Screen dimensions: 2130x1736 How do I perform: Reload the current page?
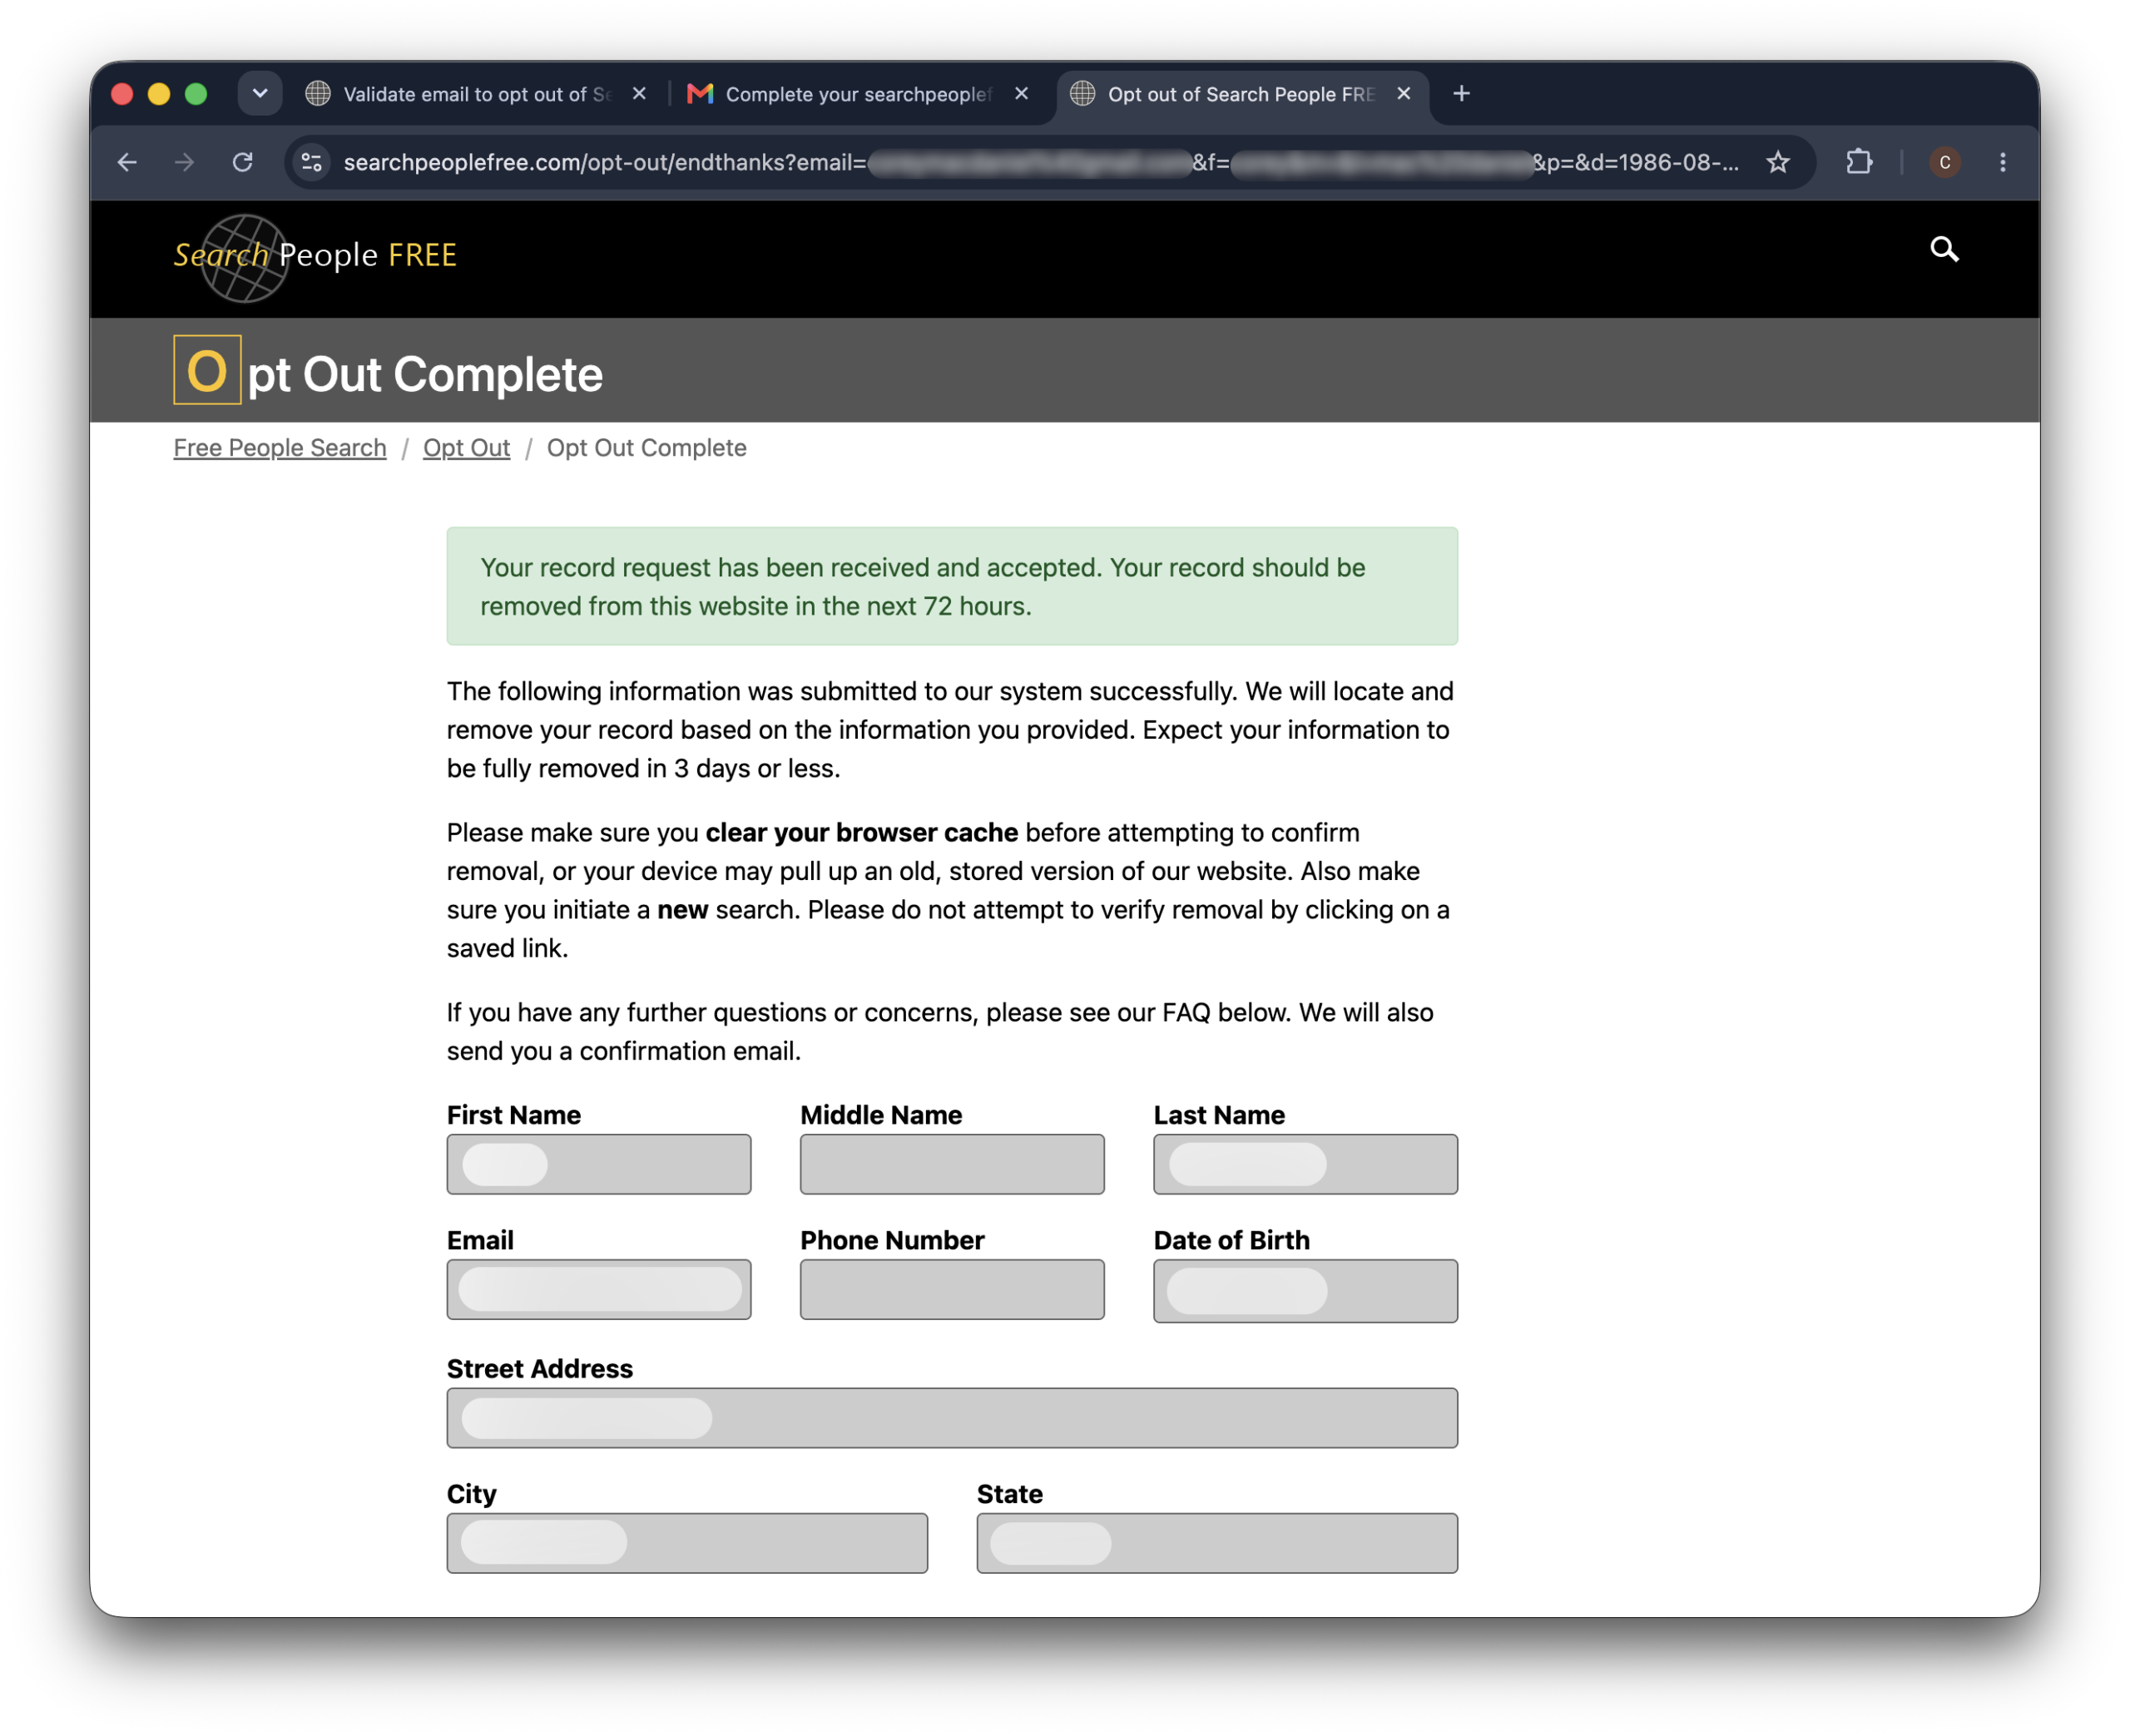242,162
